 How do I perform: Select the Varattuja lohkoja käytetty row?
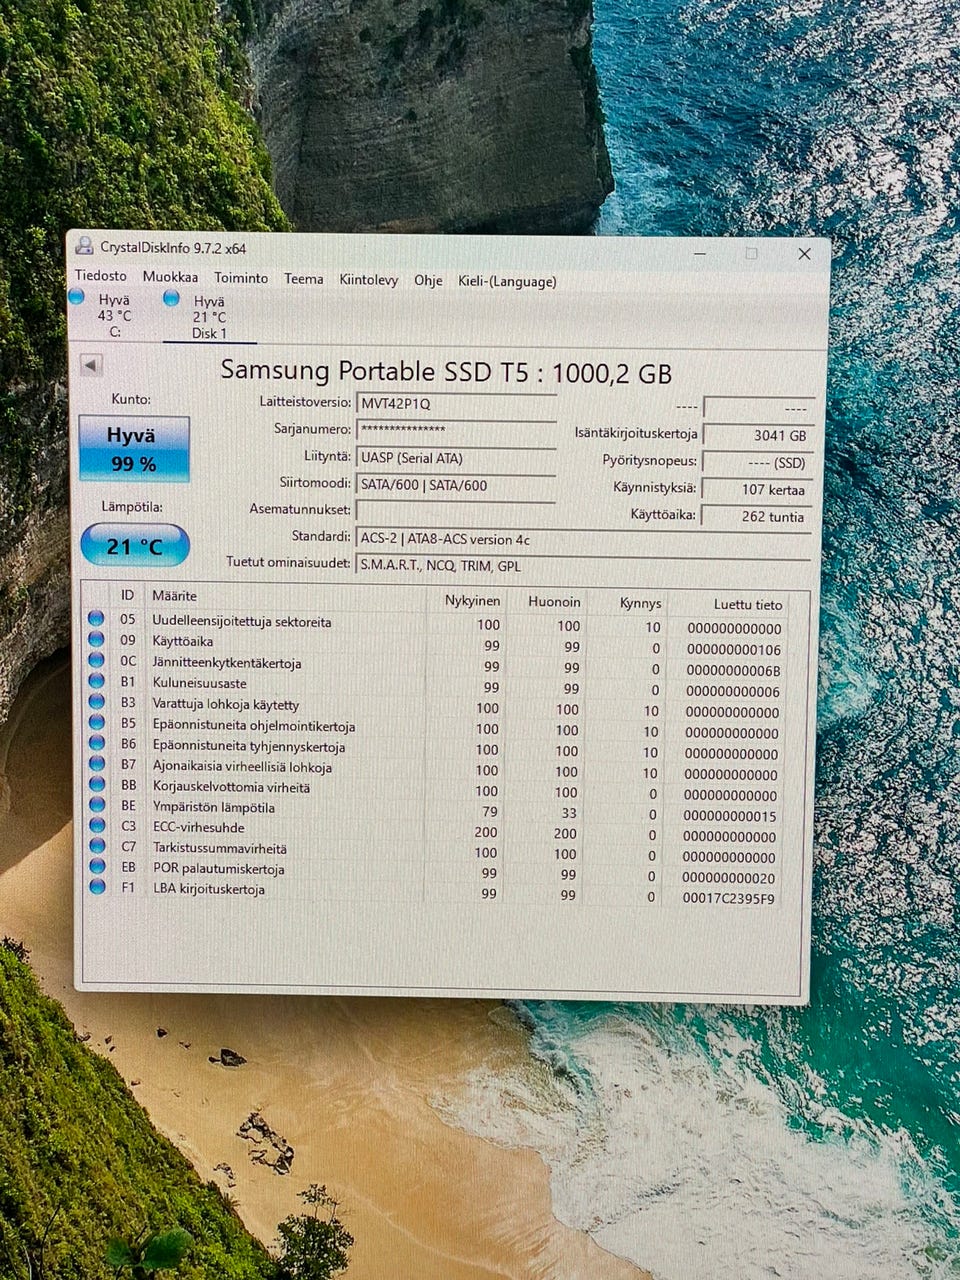click(x=435, y=706)
